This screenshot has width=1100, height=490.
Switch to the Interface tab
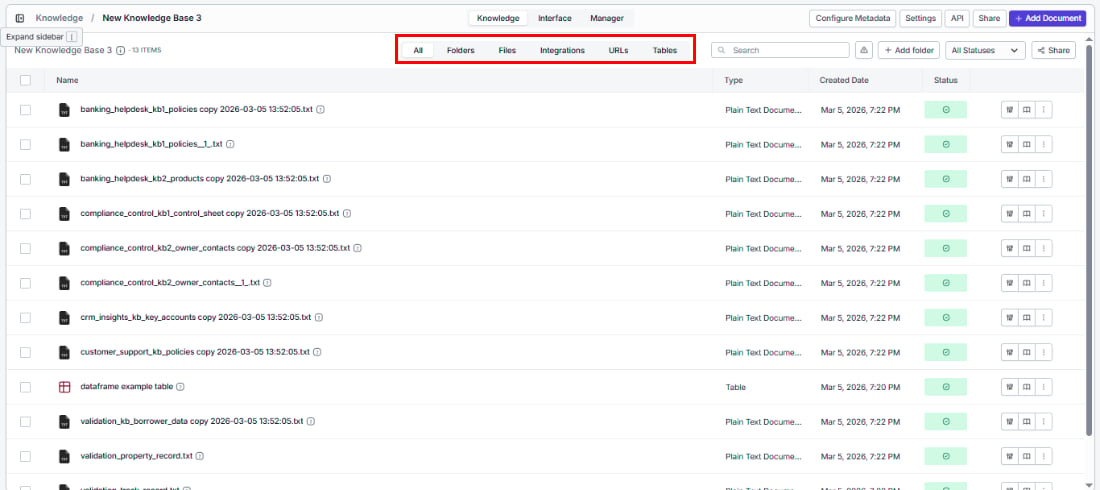(554, 18)
